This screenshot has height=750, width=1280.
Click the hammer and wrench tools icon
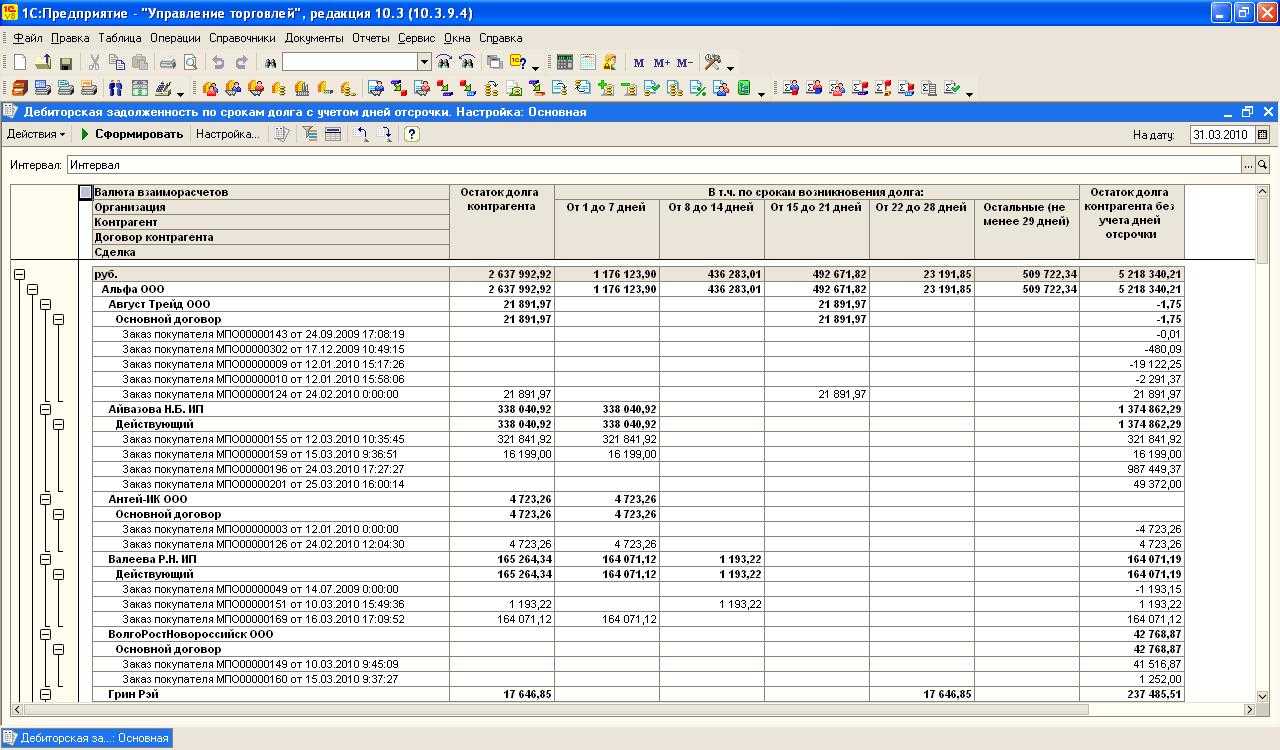713,62
